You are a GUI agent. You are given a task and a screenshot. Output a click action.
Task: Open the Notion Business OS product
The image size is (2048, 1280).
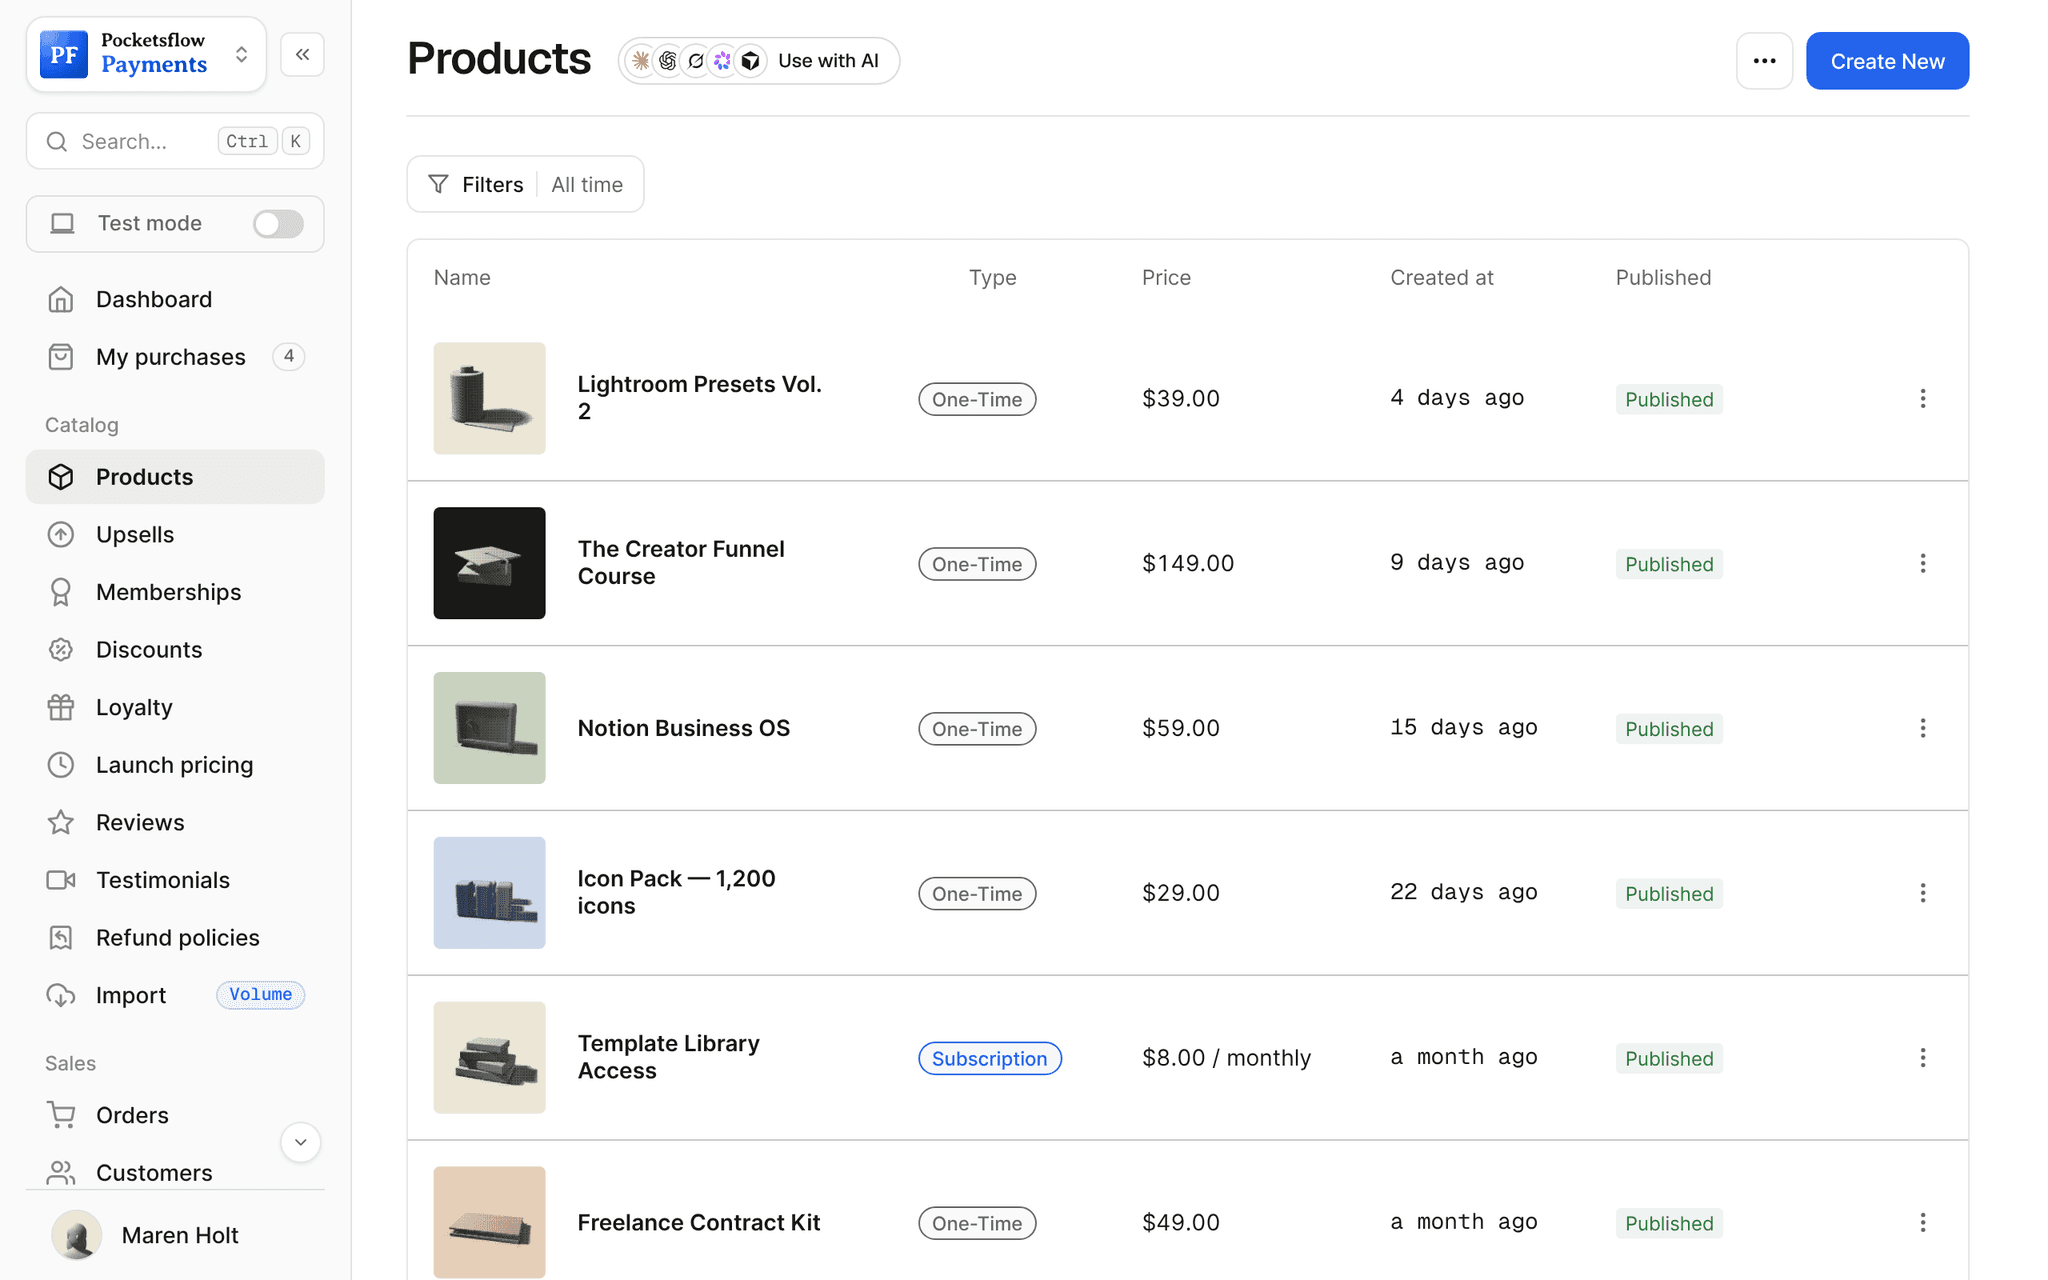tap(684, 728)
